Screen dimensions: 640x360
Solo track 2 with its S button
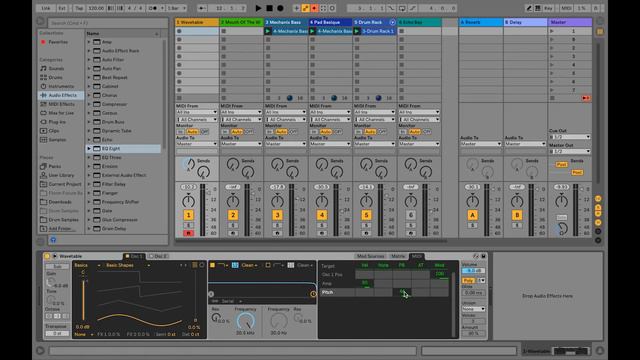(233, 225)
